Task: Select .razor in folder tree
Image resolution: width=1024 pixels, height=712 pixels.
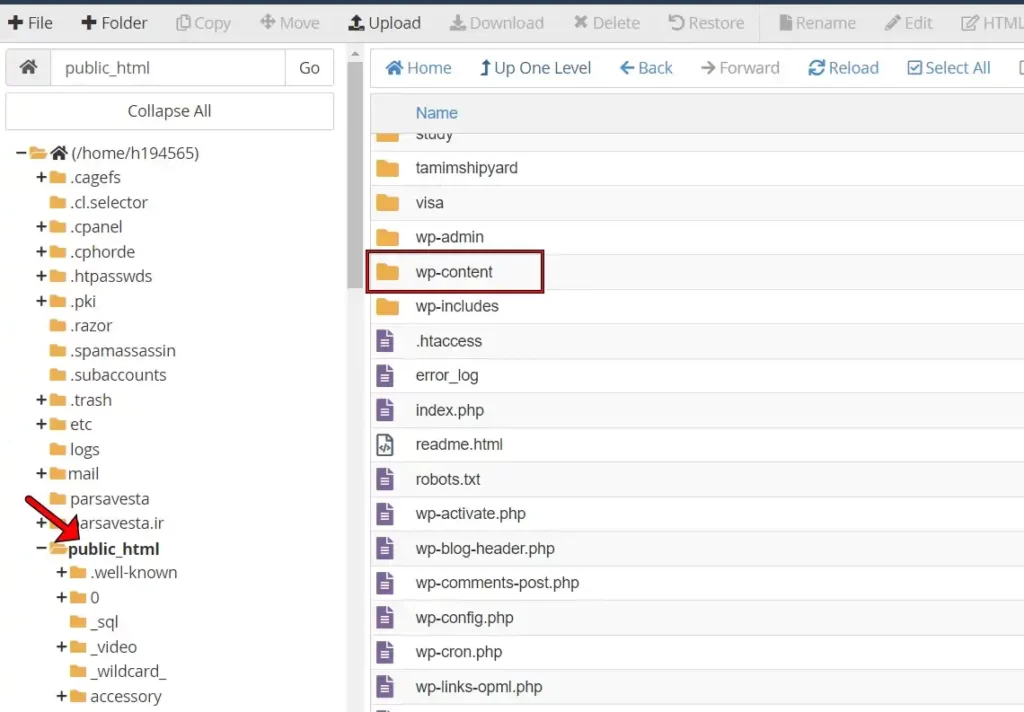Action: (91, 325)
